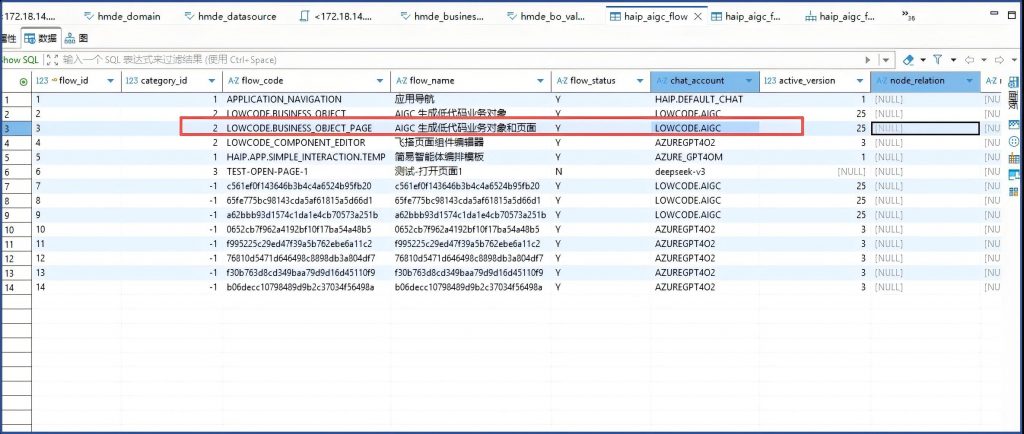Click the apply filter play arrow
1024x434 pixels.
tap(868, 60)
